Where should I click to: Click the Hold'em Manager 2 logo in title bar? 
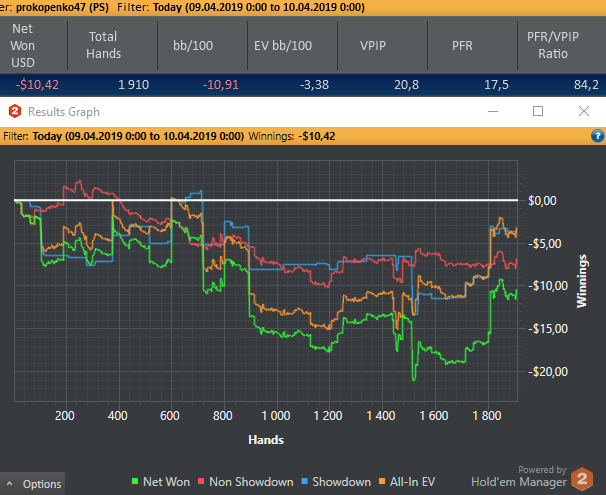coord(15,112)
